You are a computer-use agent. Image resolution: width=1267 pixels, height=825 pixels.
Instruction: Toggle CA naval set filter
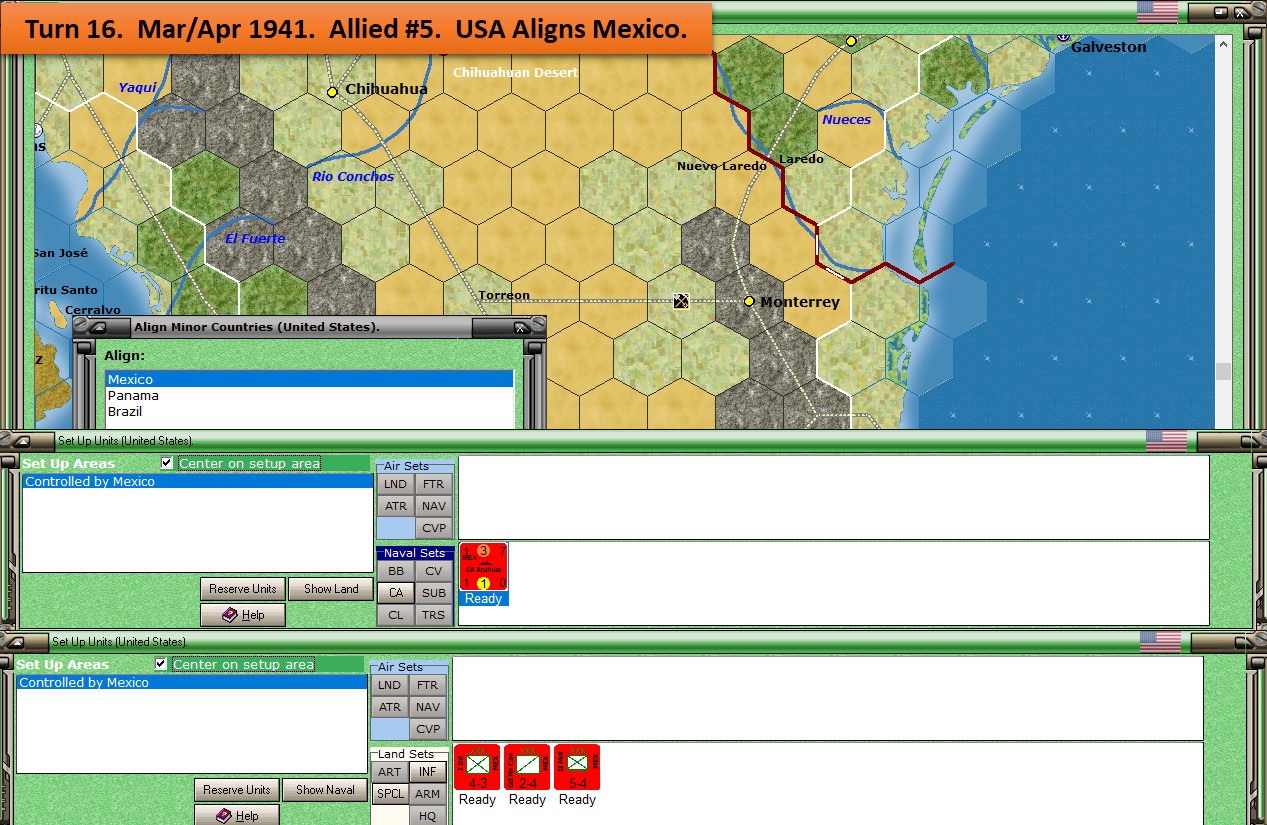[x=396, y=593]
